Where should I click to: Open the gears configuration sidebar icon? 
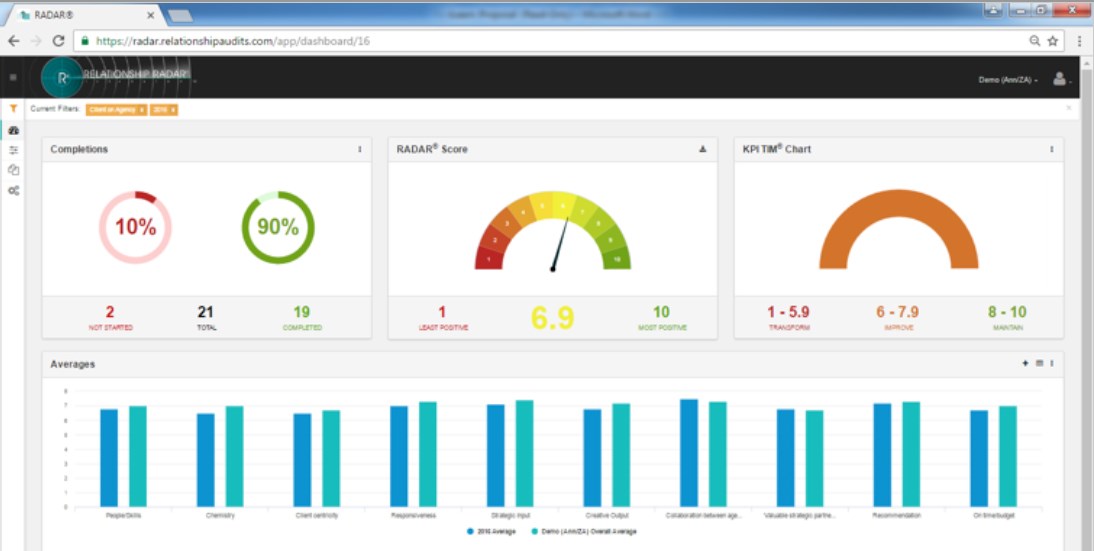[13, 190]
